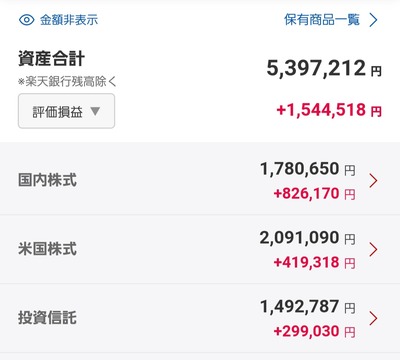Screen dimensions: 400x360
Task: Expand the 投資信託 row chevron
Action: tap(373, 318)
